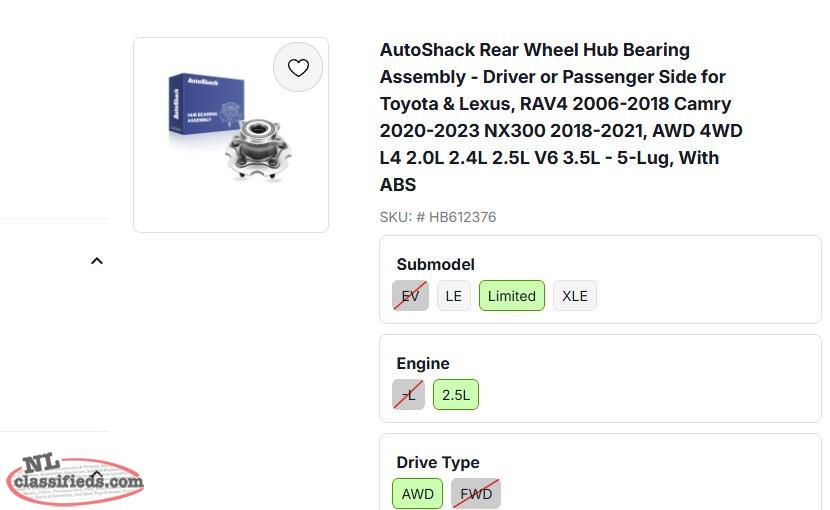Open the wheel hub bearing product image
The image size is (830, 510).
point(231,135)
